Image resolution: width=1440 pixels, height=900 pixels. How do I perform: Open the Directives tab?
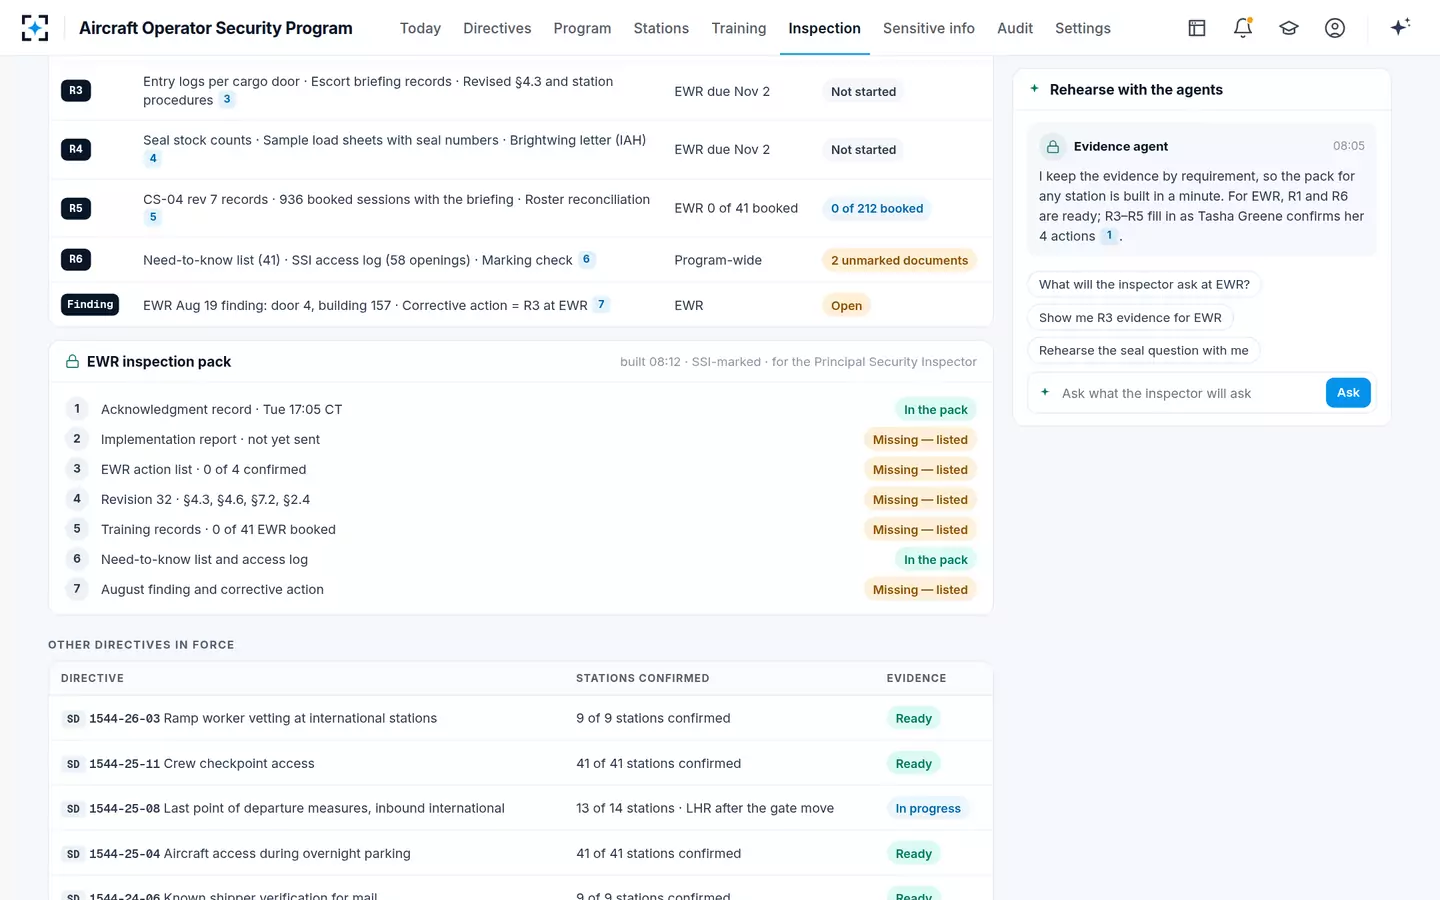click(x=497, y=28)
